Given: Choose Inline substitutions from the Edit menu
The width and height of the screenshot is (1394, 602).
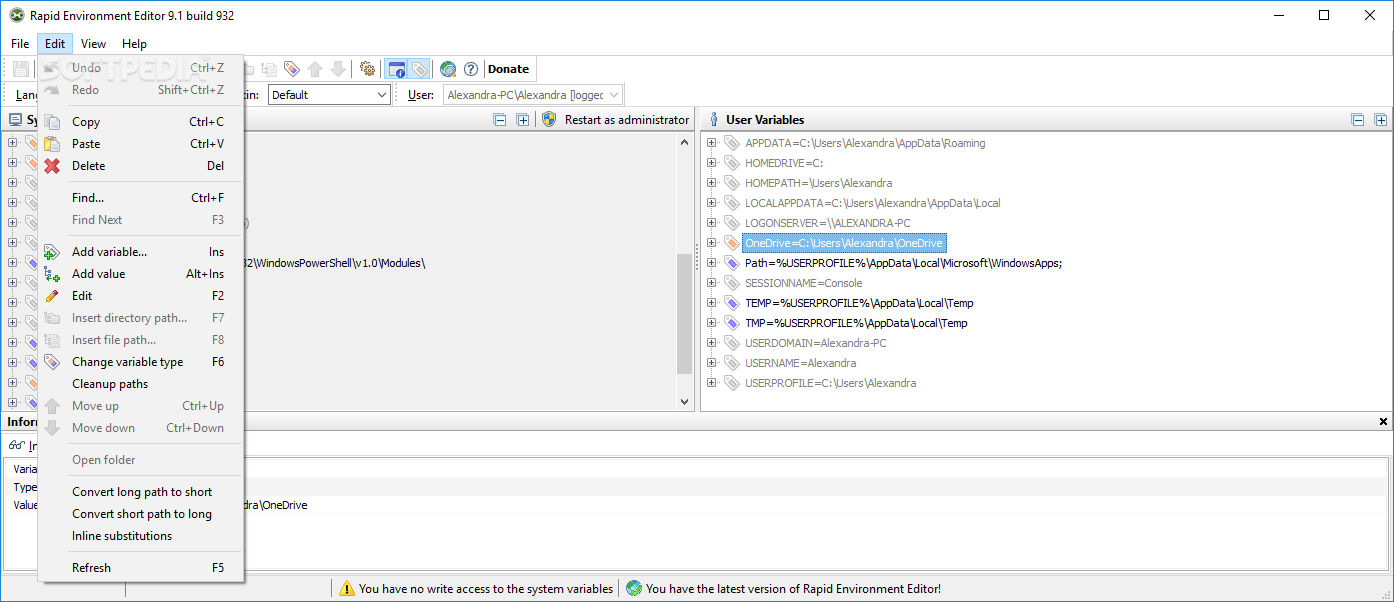Looking at the screenshot, I should click(x=140, y=536).
